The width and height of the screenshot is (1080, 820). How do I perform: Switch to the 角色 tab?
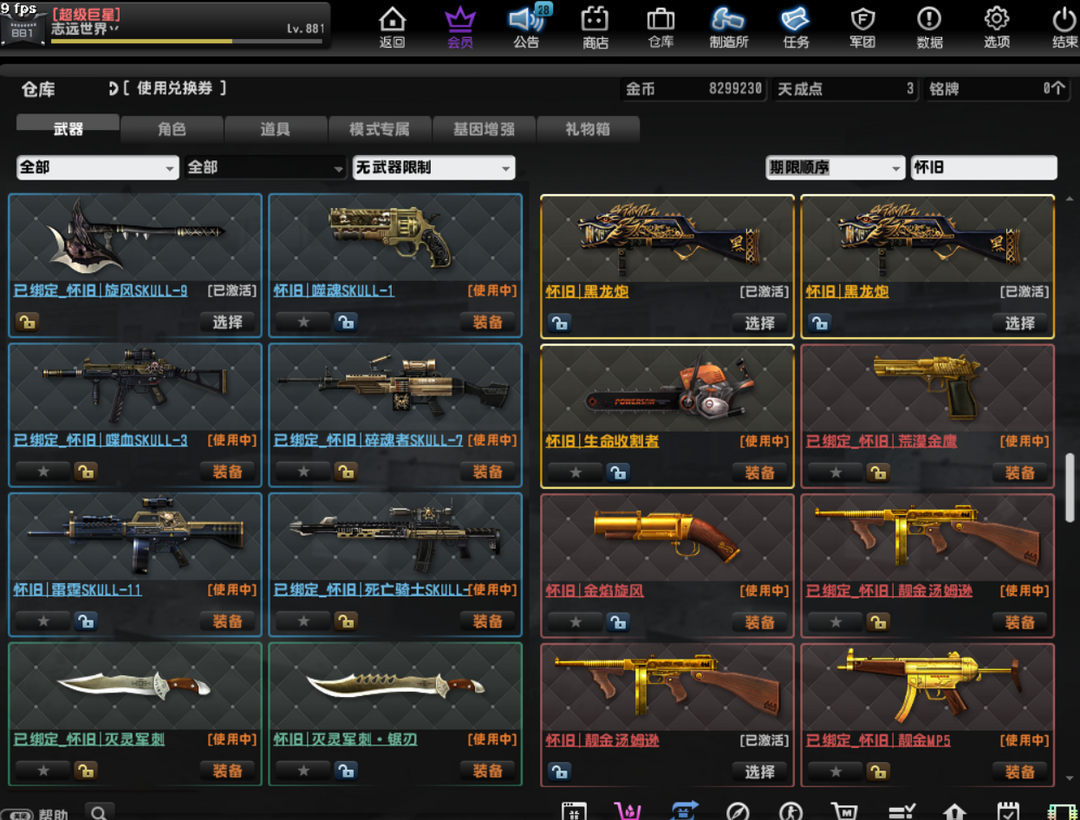[172, 129]
